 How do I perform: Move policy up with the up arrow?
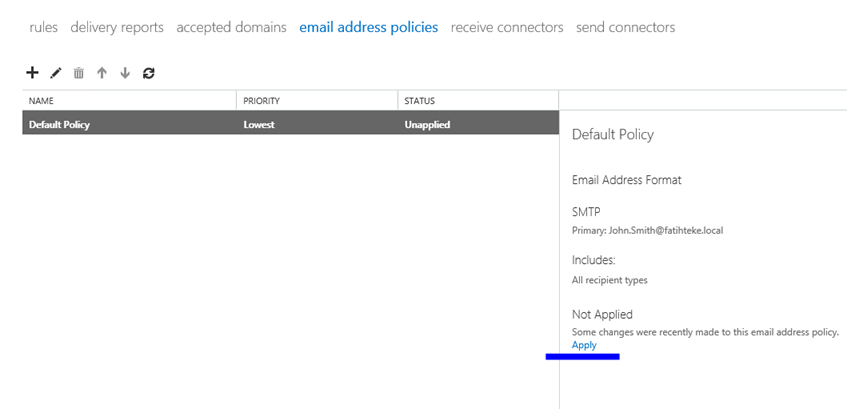[x=102, y=73]
